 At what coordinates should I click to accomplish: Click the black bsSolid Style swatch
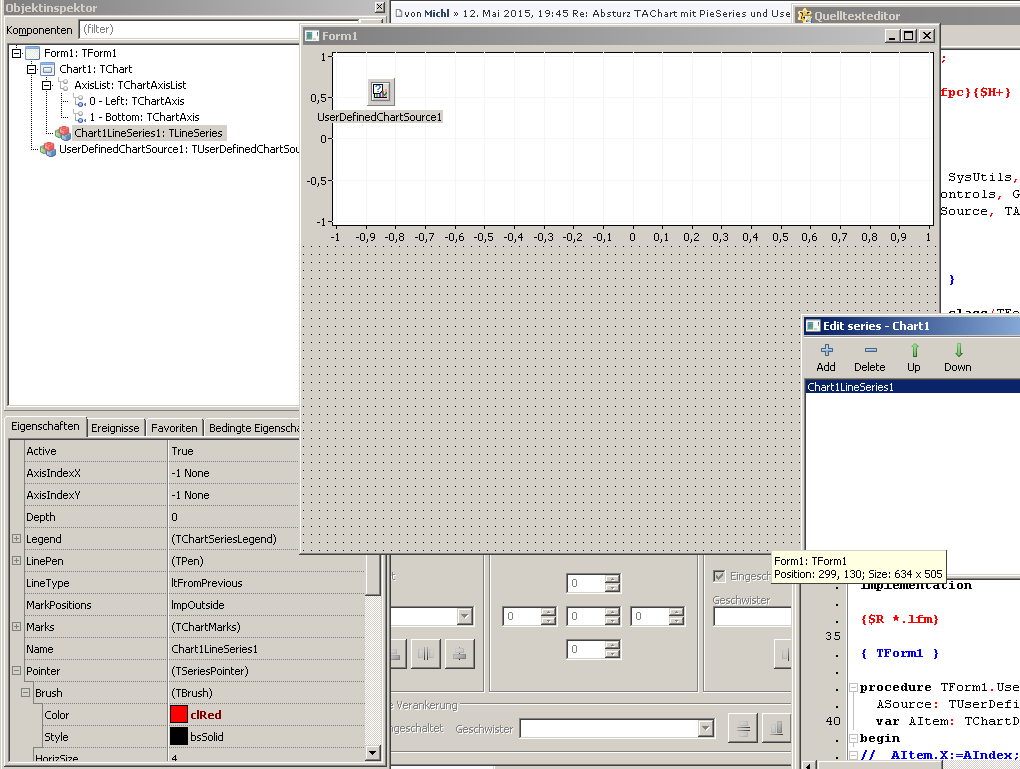[179, 737]
